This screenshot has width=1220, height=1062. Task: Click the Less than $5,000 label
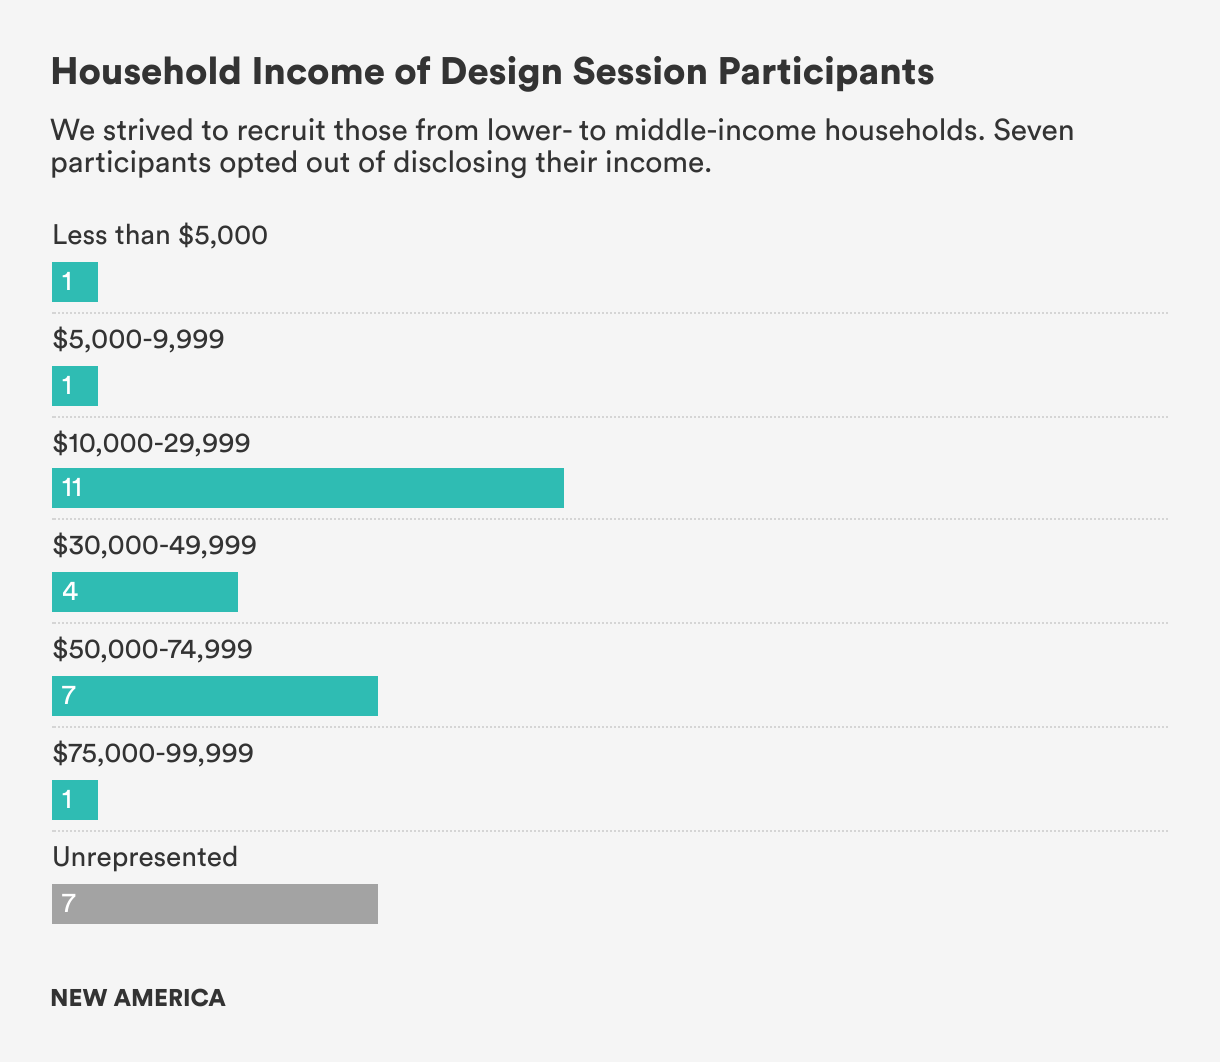160,236
